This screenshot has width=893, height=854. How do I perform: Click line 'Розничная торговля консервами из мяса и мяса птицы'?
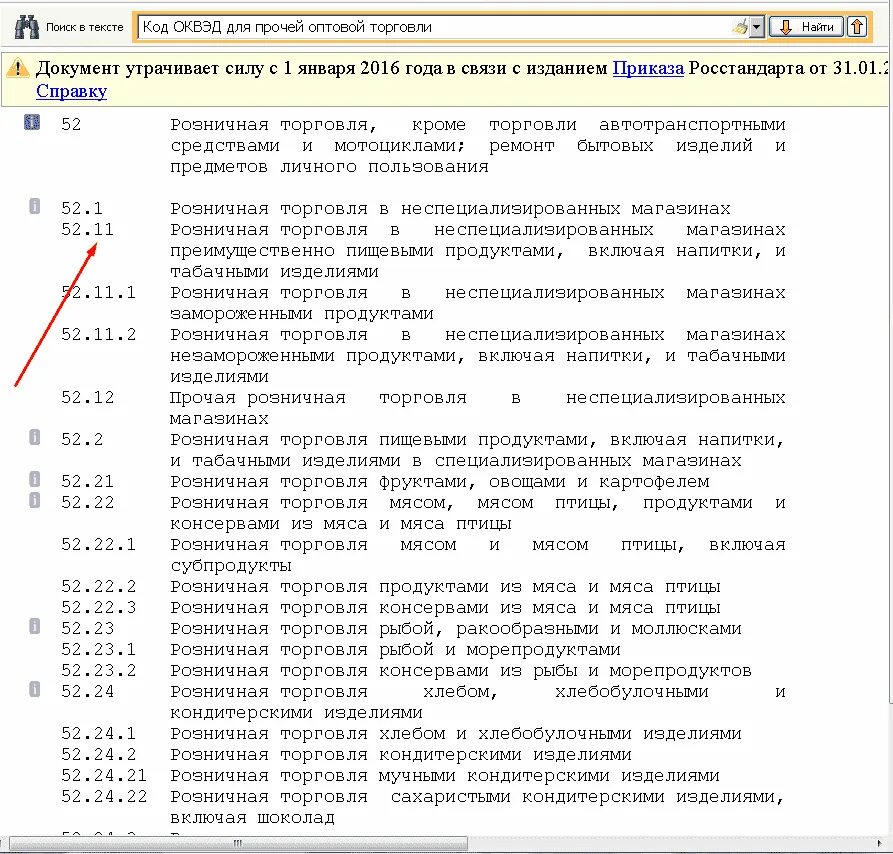pos(445,608)
